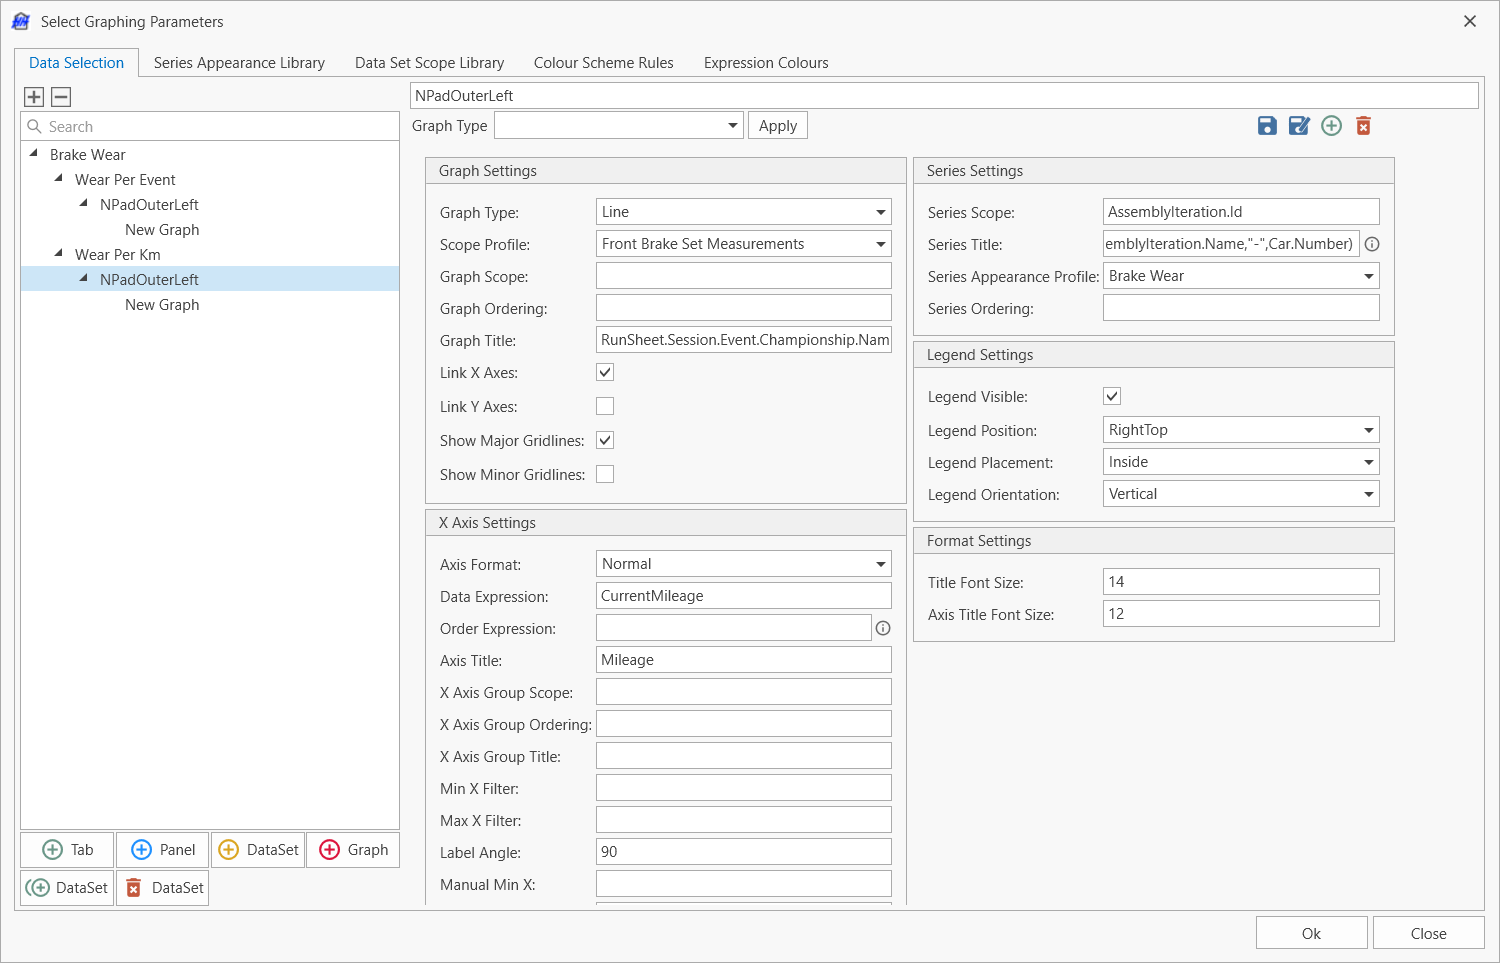Click the Apply button
1500x963 pixels.
click(x=777, y=126)
